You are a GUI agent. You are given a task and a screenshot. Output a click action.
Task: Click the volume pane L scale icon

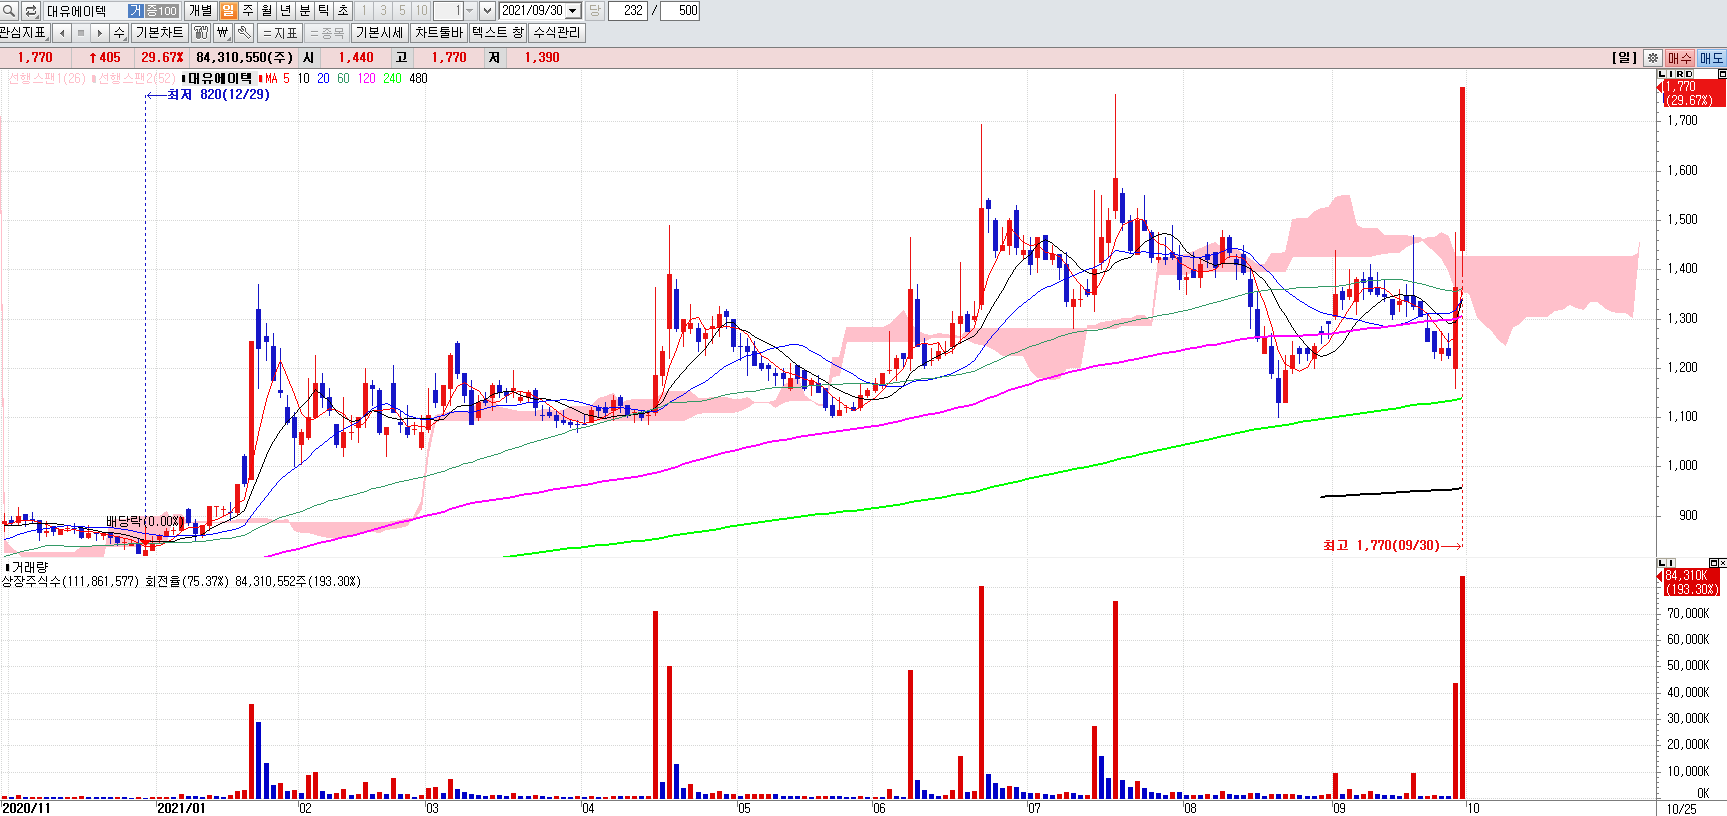(1662, 563)
